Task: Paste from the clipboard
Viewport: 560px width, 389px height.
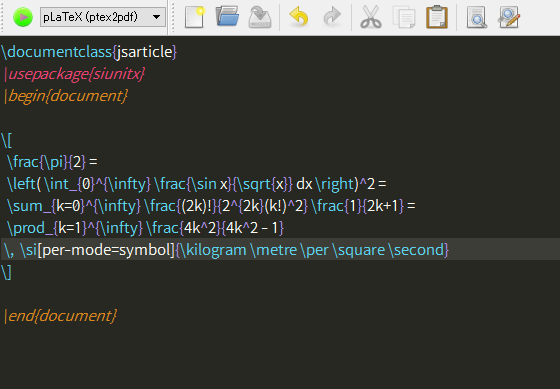Action: [x=437, y=17]
